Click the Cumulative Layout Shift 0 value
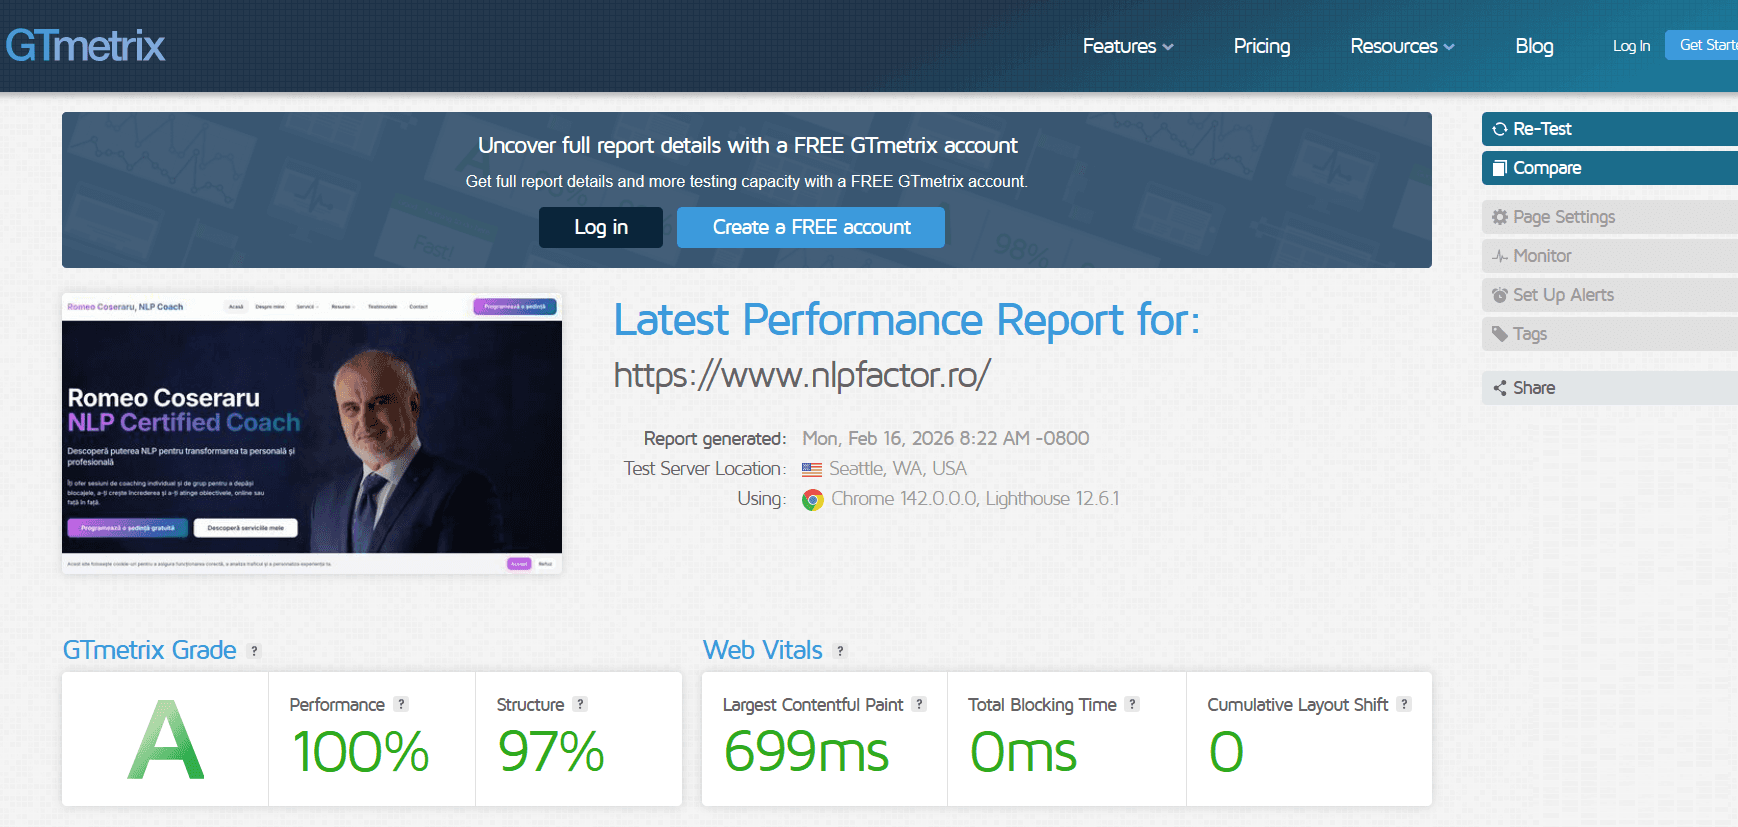Viewport: 1738px width, 827px height. click(1226, 752)
